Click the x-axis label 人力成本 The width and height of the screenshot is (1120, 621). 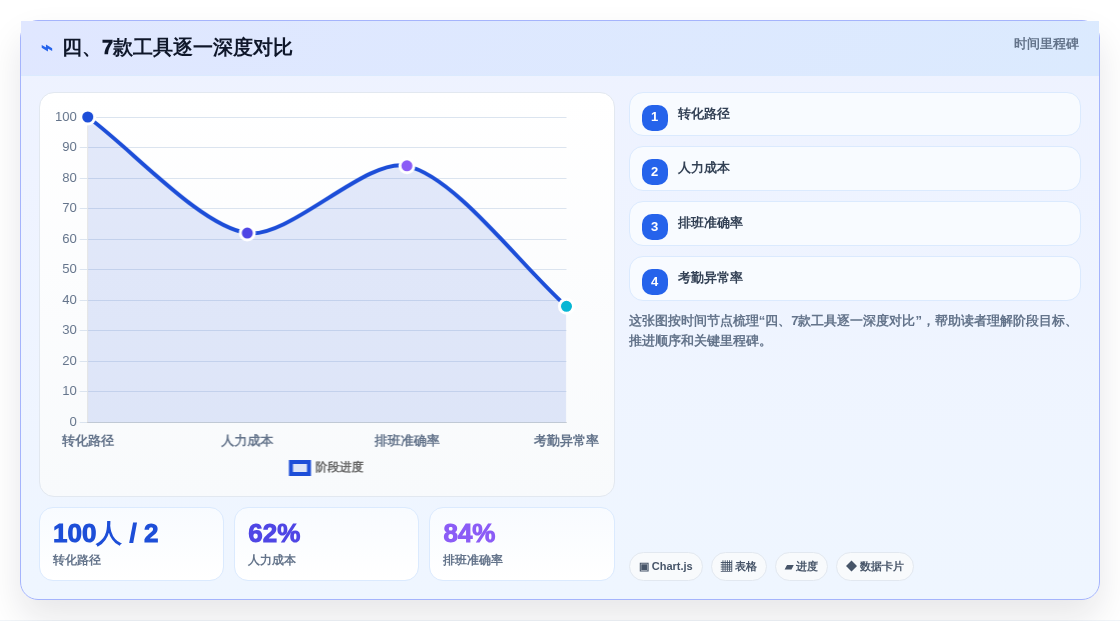[x=247, y=441]
